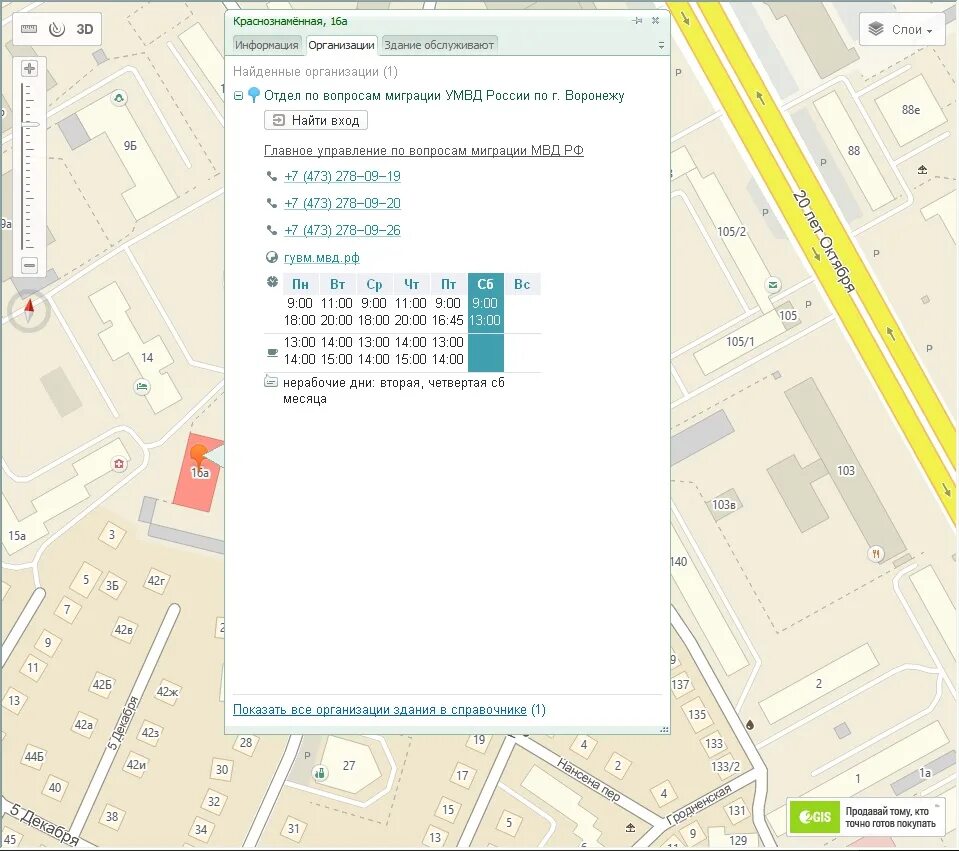Click the pharmacy icon near building 27

click(x=319, y=773)
